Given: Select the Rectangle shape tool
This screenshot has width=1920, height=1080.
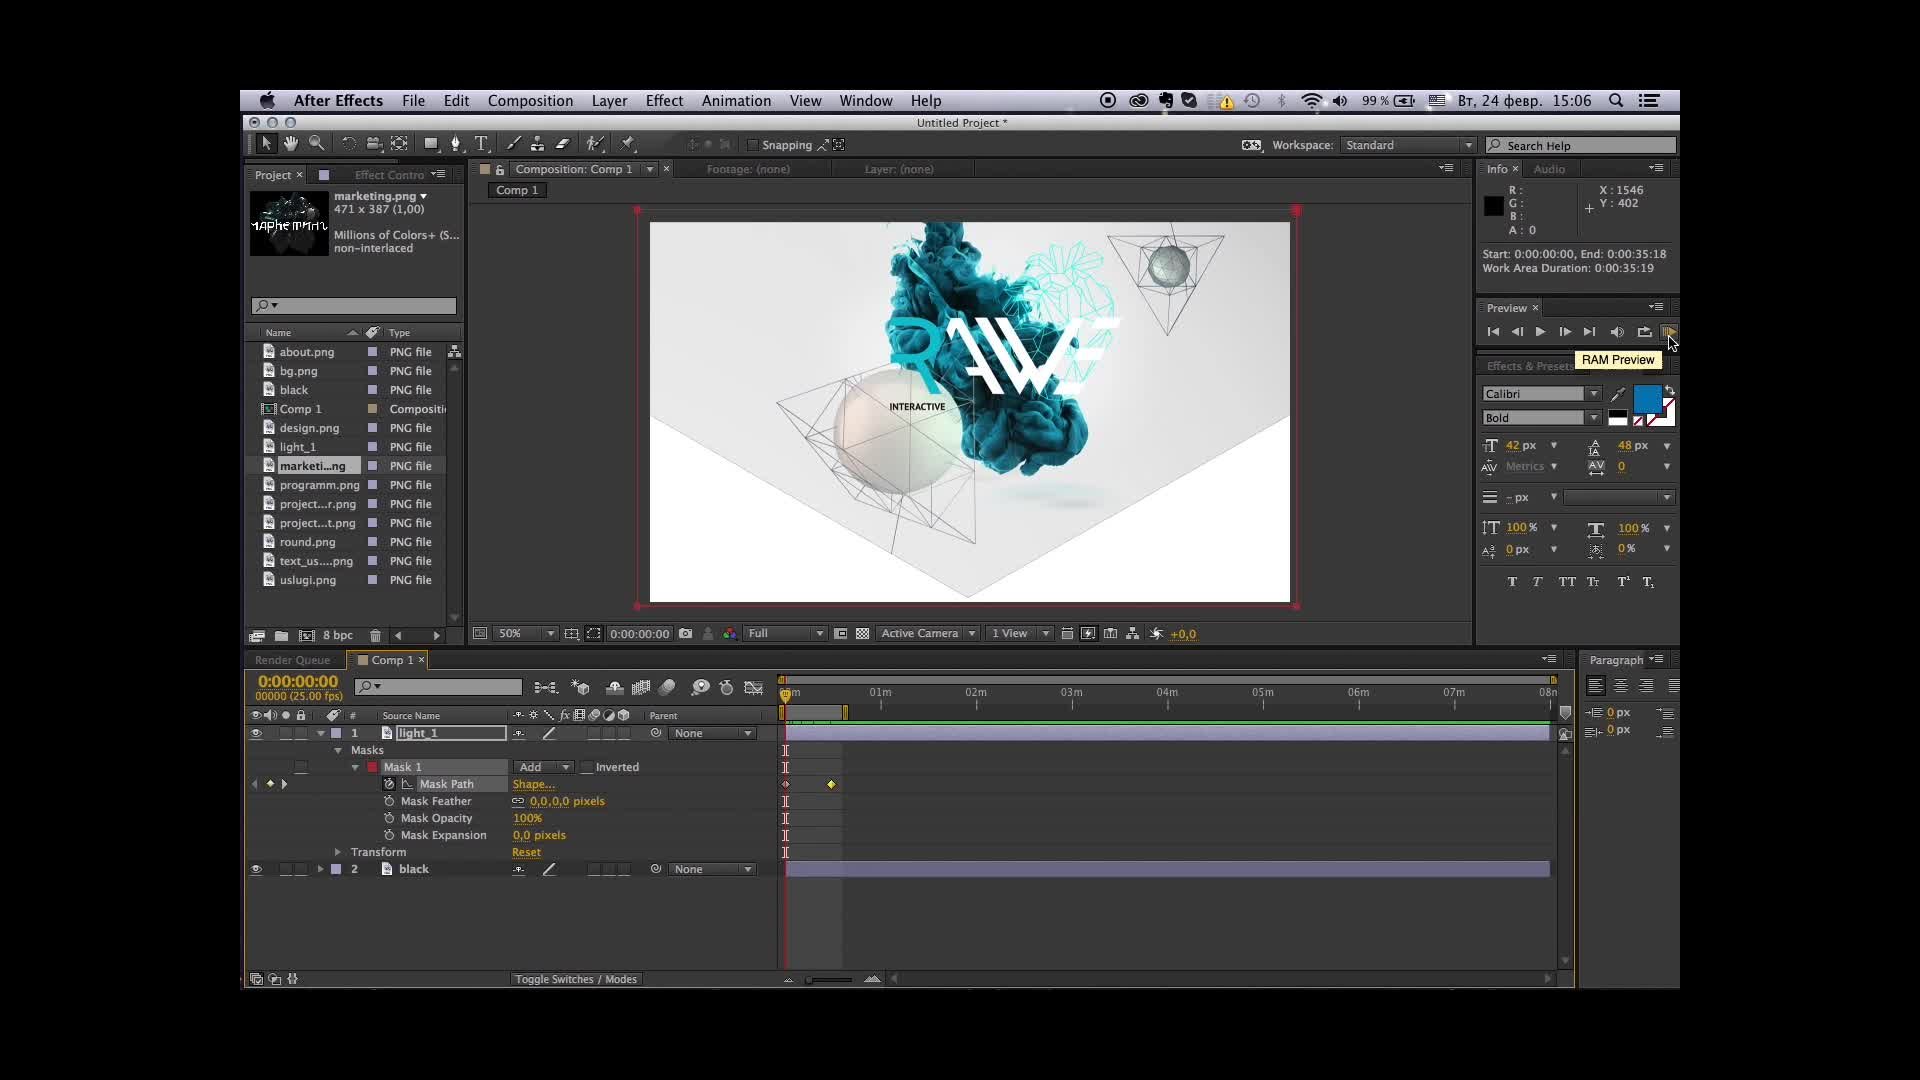Looking at the screenshot, I should 431,144.
